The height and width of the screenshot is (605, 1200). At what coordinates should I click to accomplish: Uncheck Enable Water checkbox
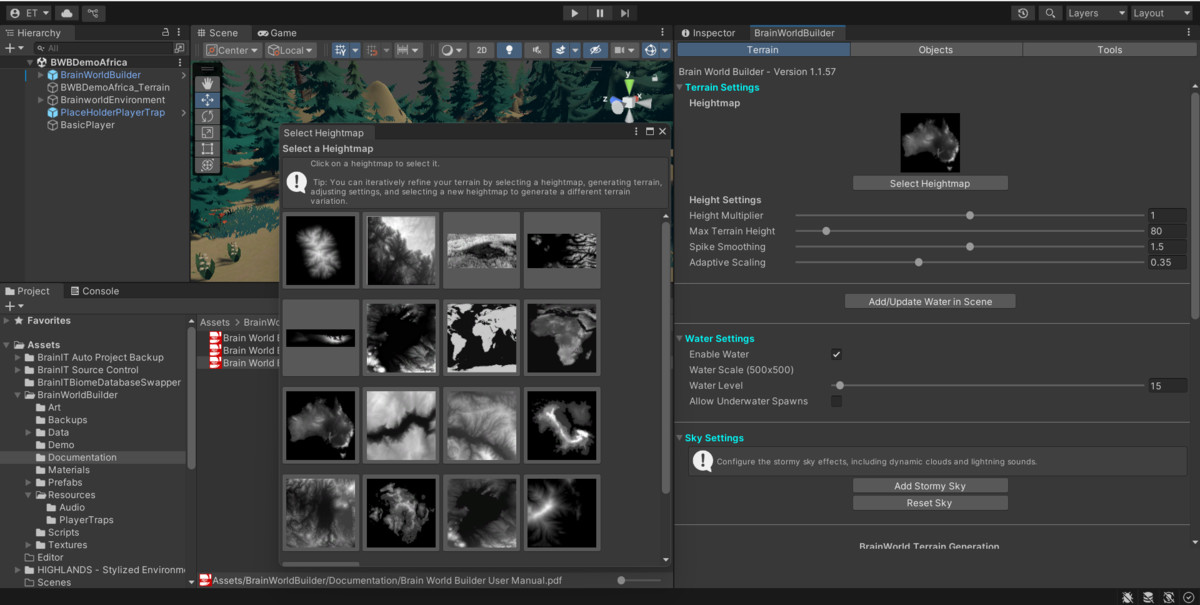(x=837, y=354)
